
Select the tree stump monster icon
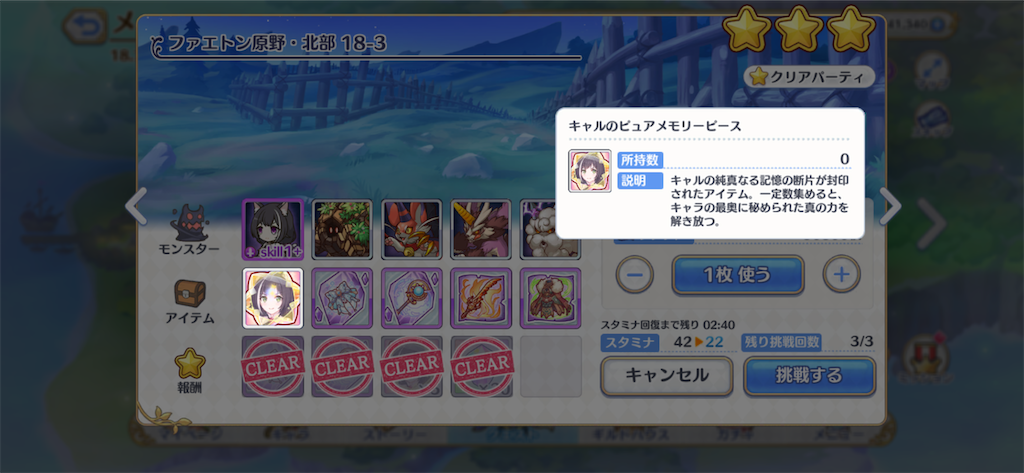tap(342, 229)
